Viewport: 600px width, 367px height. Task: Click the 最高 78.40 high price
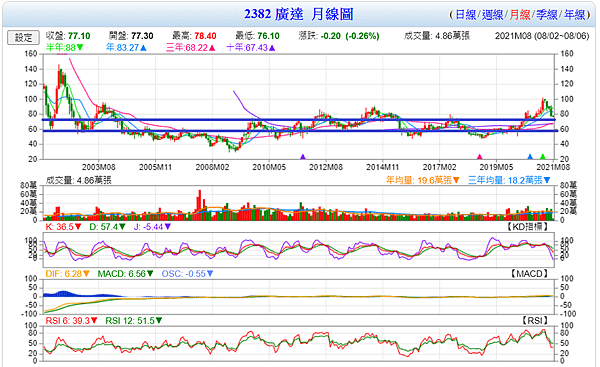194,36
